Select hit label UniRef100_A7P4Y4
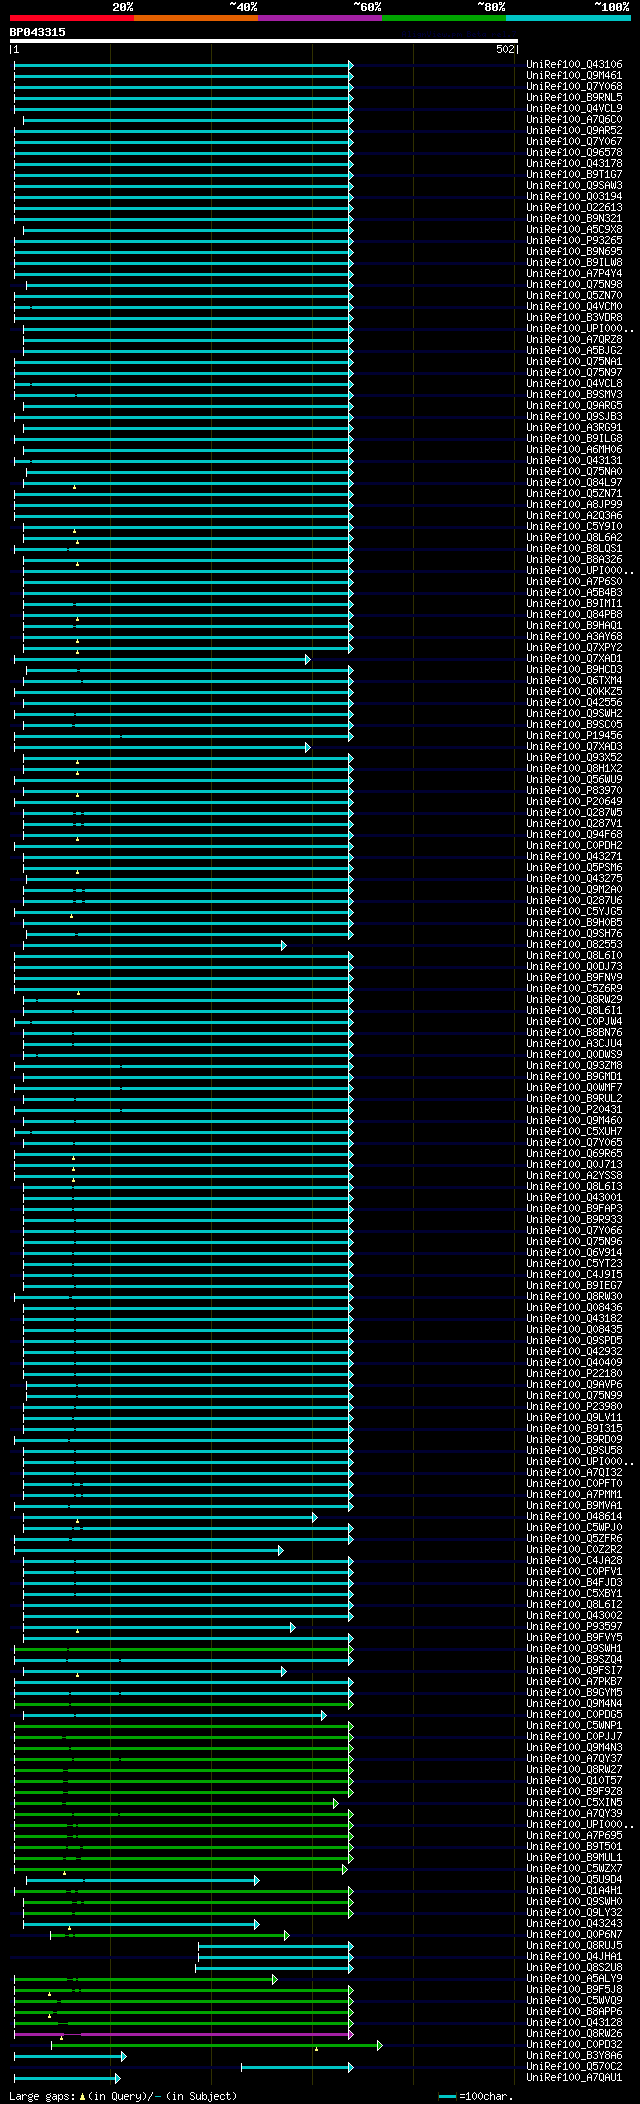Viewport: 640px width, 2104px height. pos(574,274)
